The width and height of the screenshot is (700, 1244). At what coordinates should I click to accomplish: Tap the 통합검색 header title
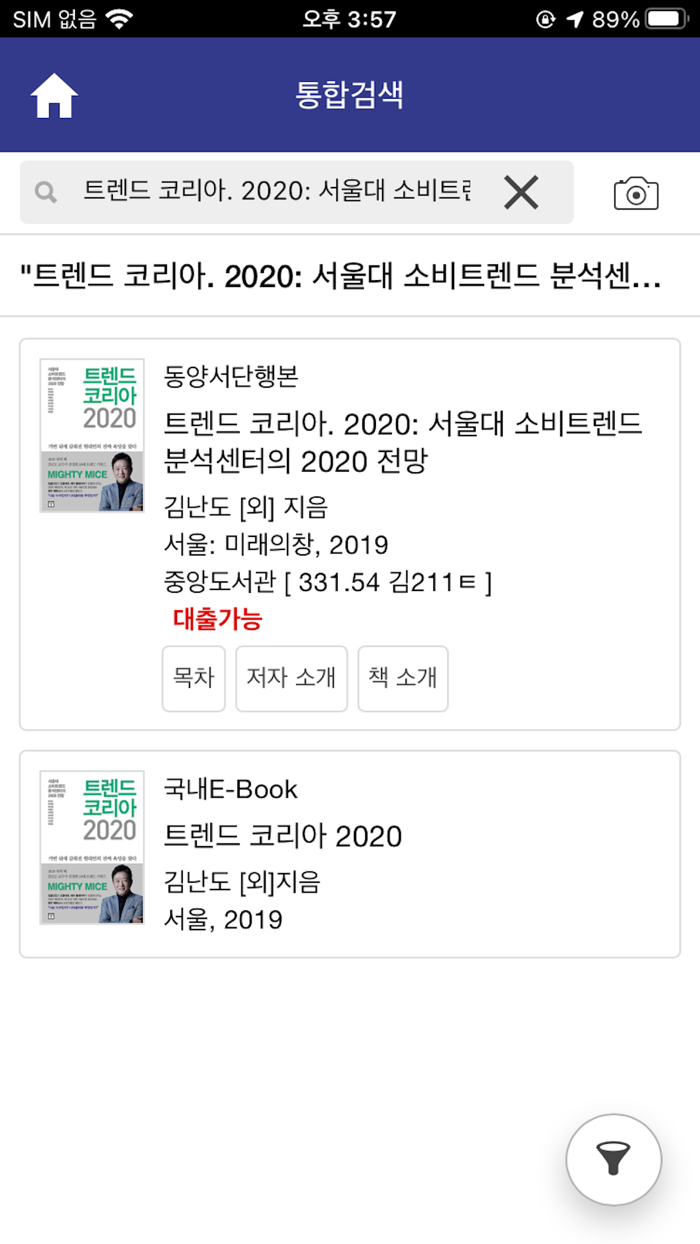click(350, 94)
